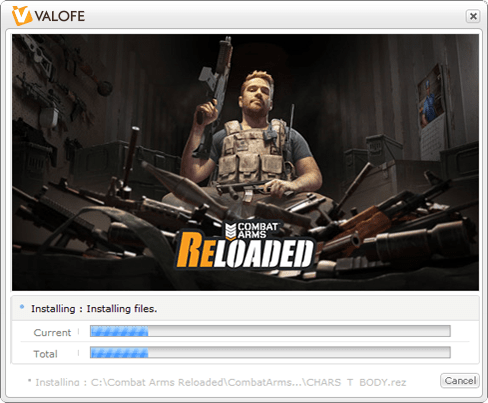
Task: Close the installer with the X button
Action: pos(473,16)
